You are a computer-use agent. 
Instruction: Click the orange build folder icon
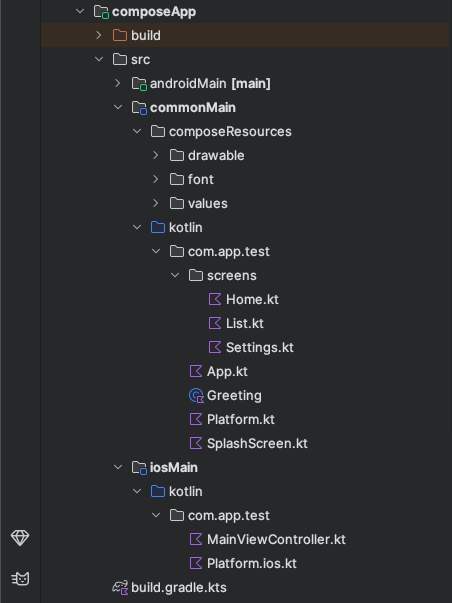click(120, 35)
